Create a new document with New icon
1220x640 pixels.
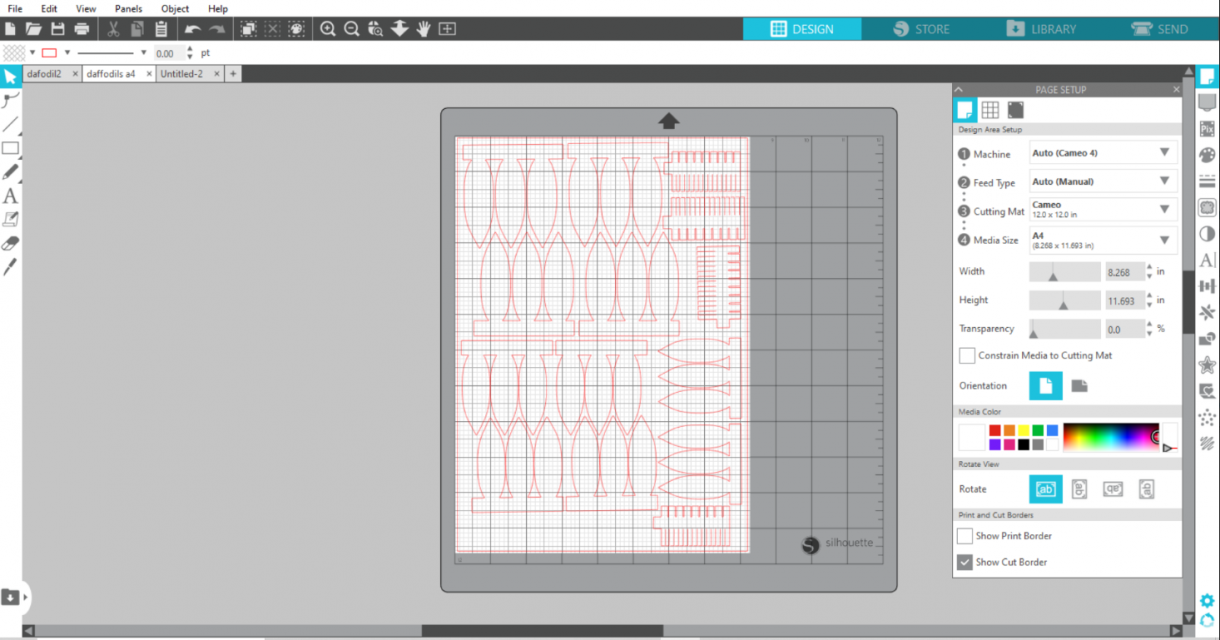tap(10, 29)
